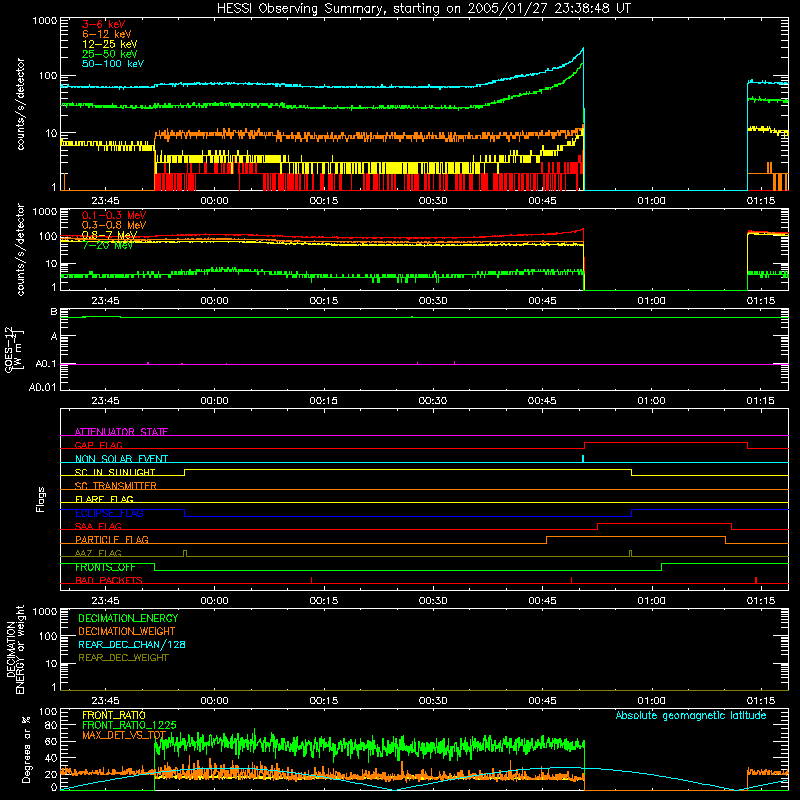Click the top panel 00:30 time tick label
Screen dimensions: 800x800
click(x=433, y=201)
